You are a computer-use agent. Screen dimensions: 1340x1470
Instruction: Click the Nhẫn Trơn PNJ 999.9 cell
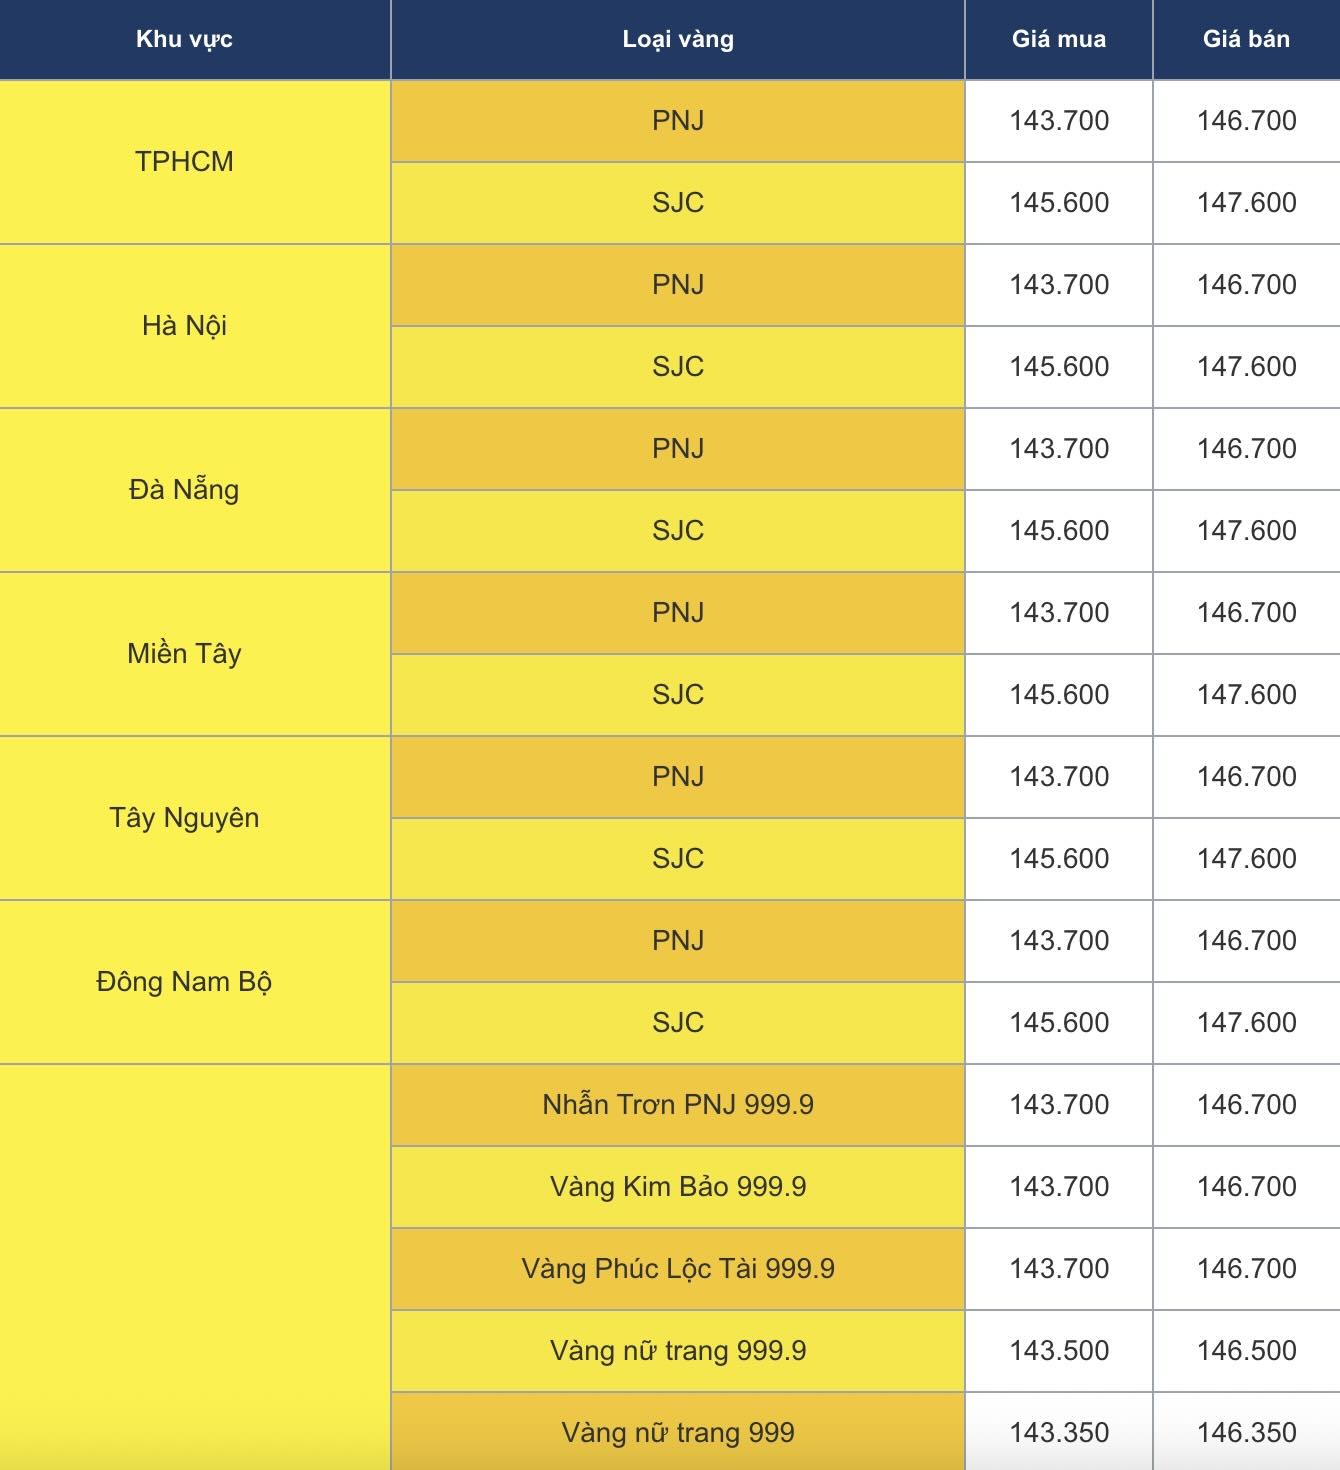[x=677, y=1104]
